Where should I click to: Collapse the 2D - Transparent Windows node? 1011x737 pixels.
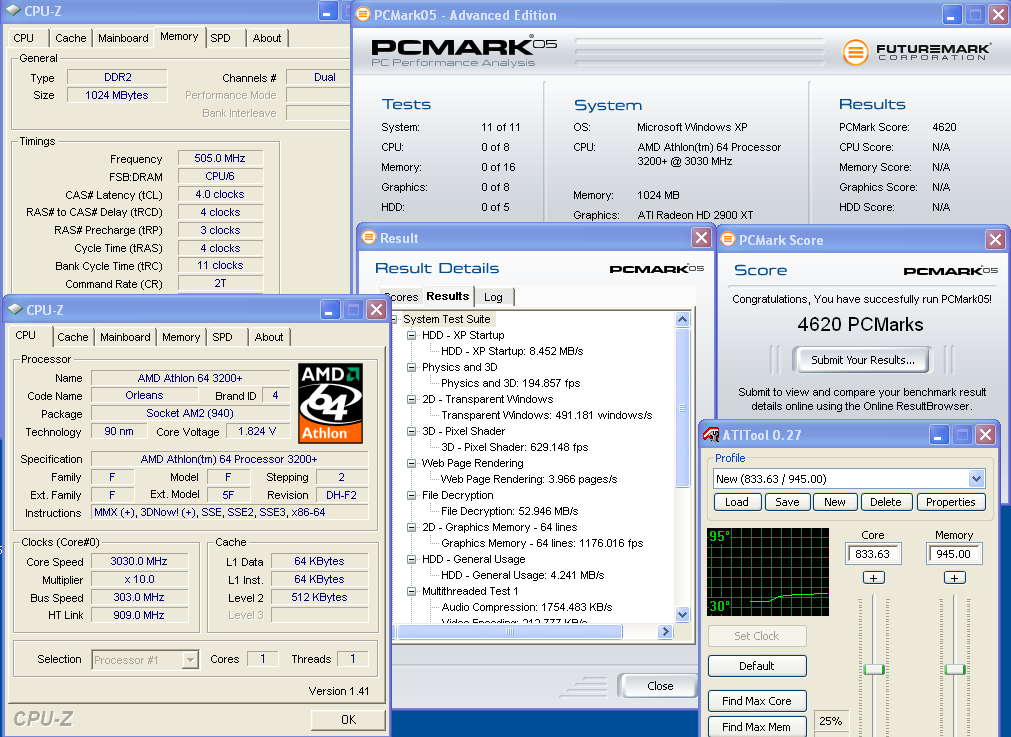click(x=411, y=399)
